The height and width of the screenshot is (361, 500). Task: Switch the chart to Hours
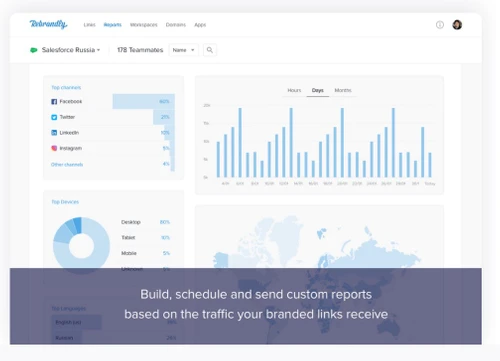tap(294, 90)
